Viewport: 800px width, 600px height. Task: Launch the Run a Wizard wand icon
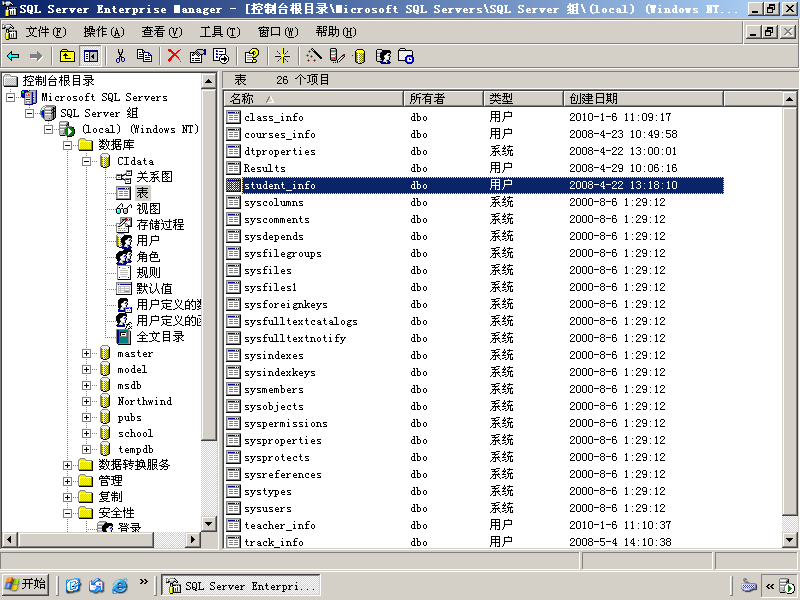click(x=313, y=56)
